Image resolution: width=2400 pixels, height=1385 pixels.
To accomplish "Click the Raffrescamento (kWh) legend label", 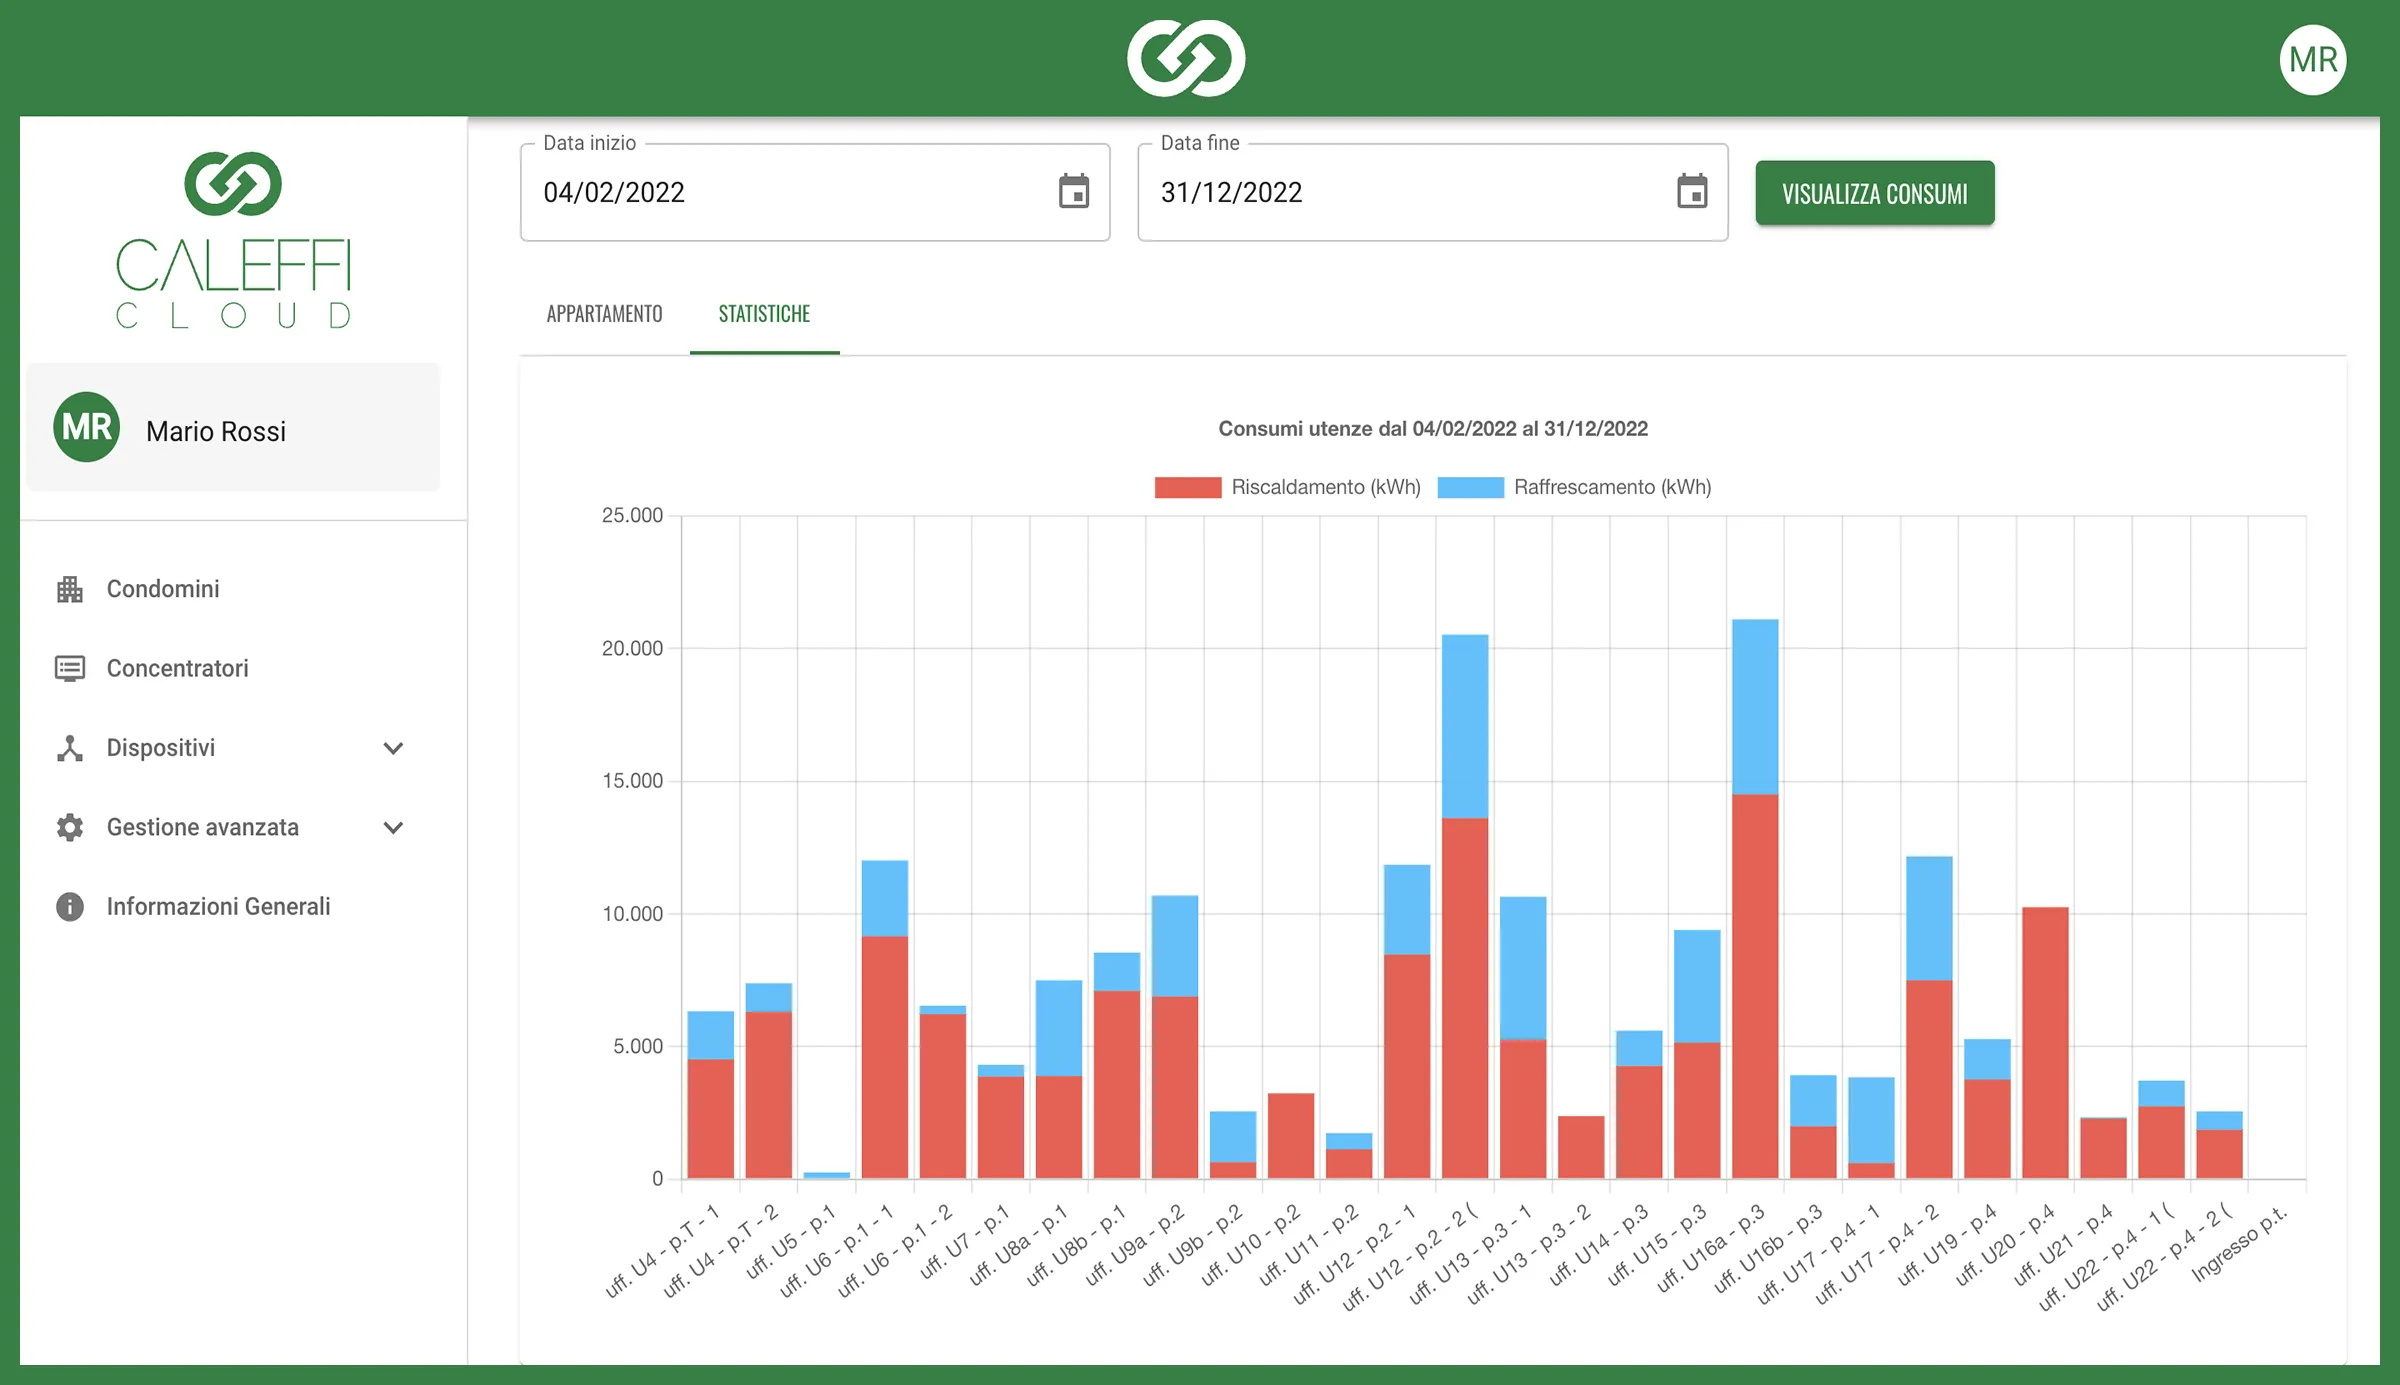I will (x=1612, y=487).
